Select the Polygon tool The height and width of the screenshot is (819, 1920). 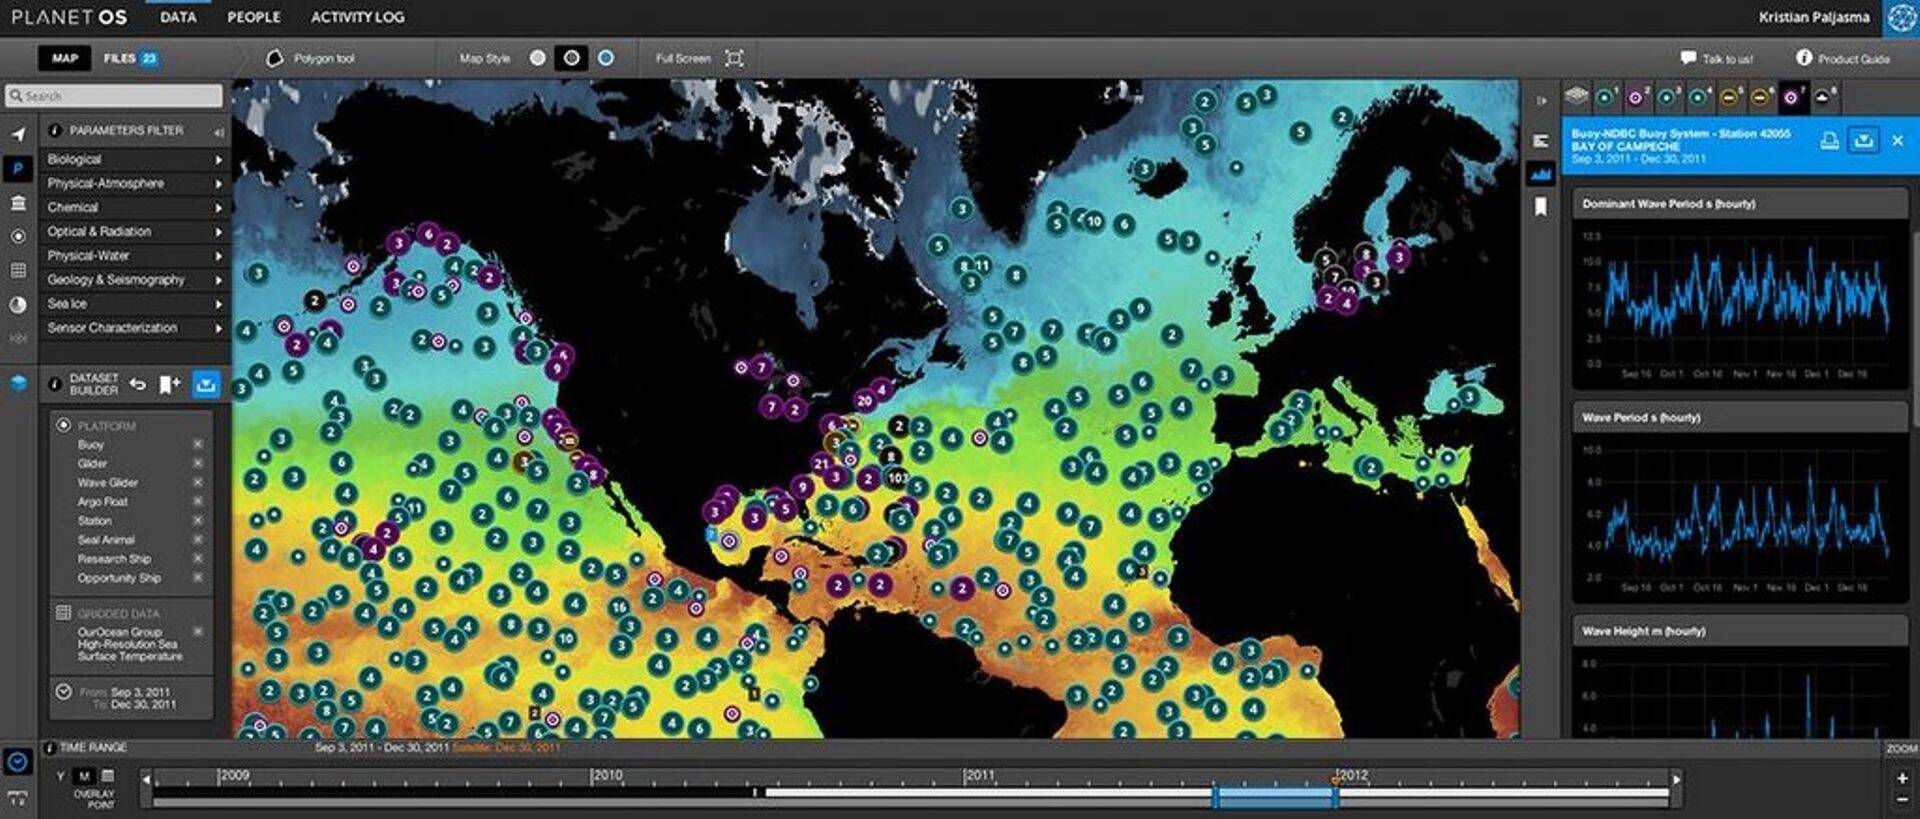click(x=311, y=59)
